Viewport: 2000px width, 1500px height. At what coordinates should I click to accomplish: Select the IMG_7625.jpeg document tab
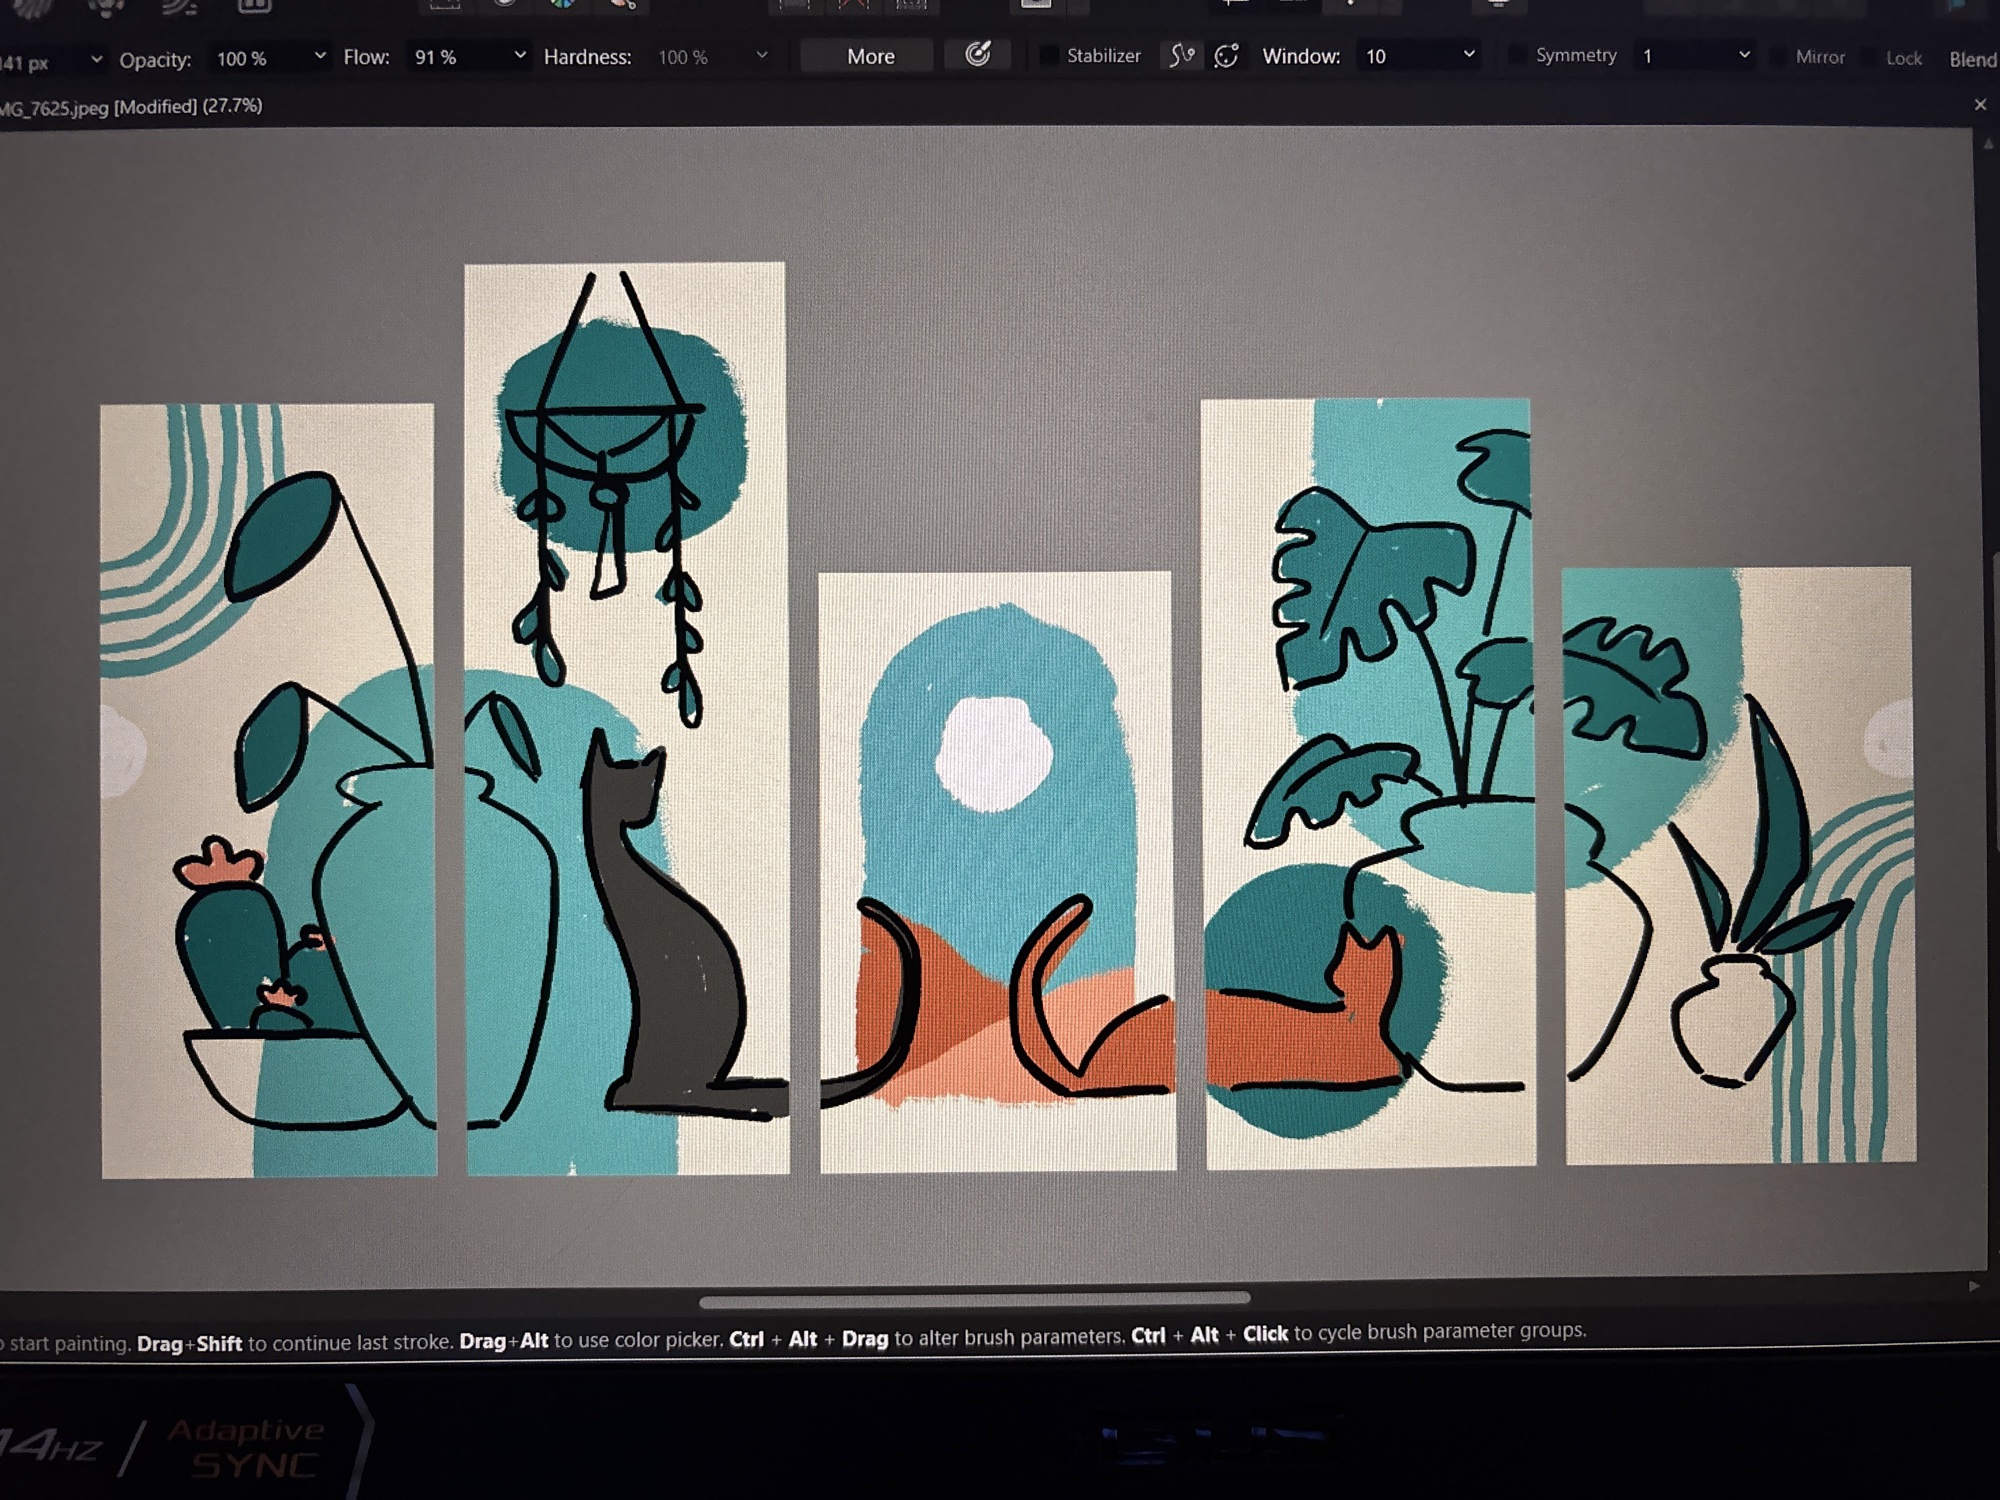tap(130, 107)
